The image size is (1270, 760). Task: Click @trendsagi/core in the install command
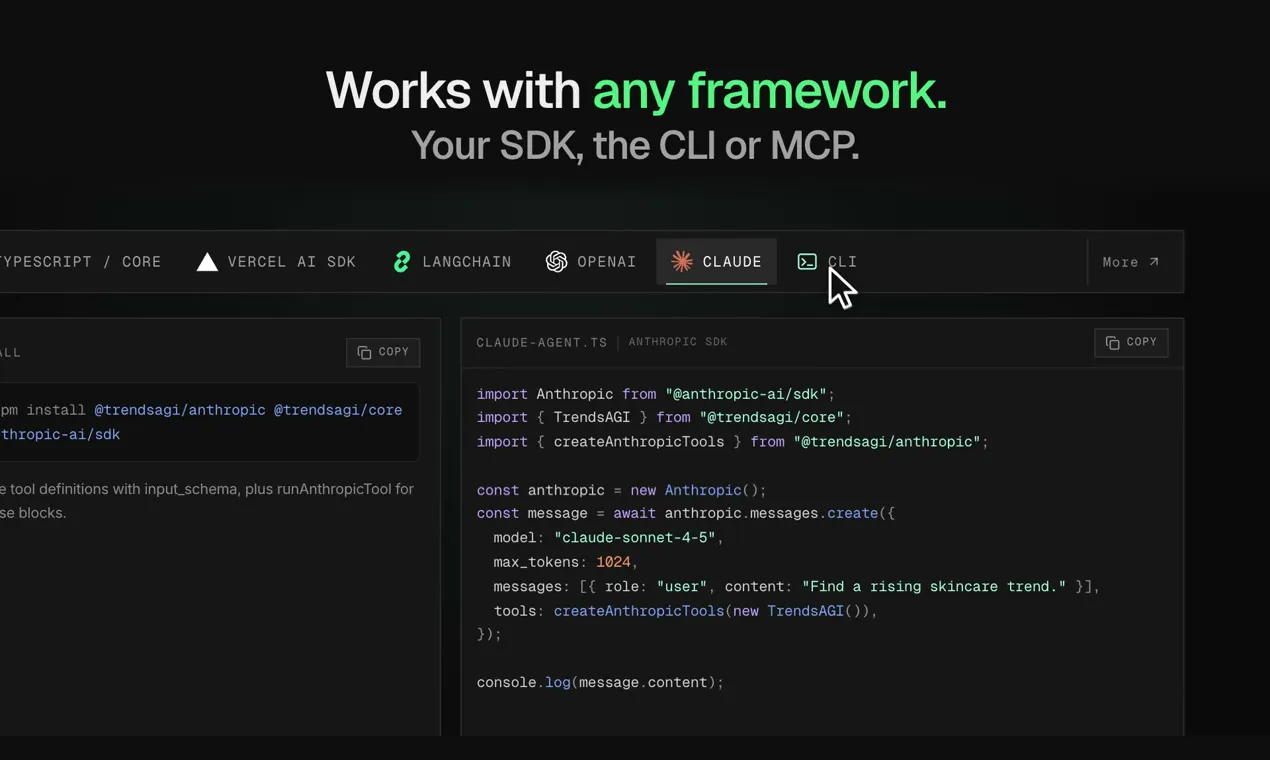point(338,410)
